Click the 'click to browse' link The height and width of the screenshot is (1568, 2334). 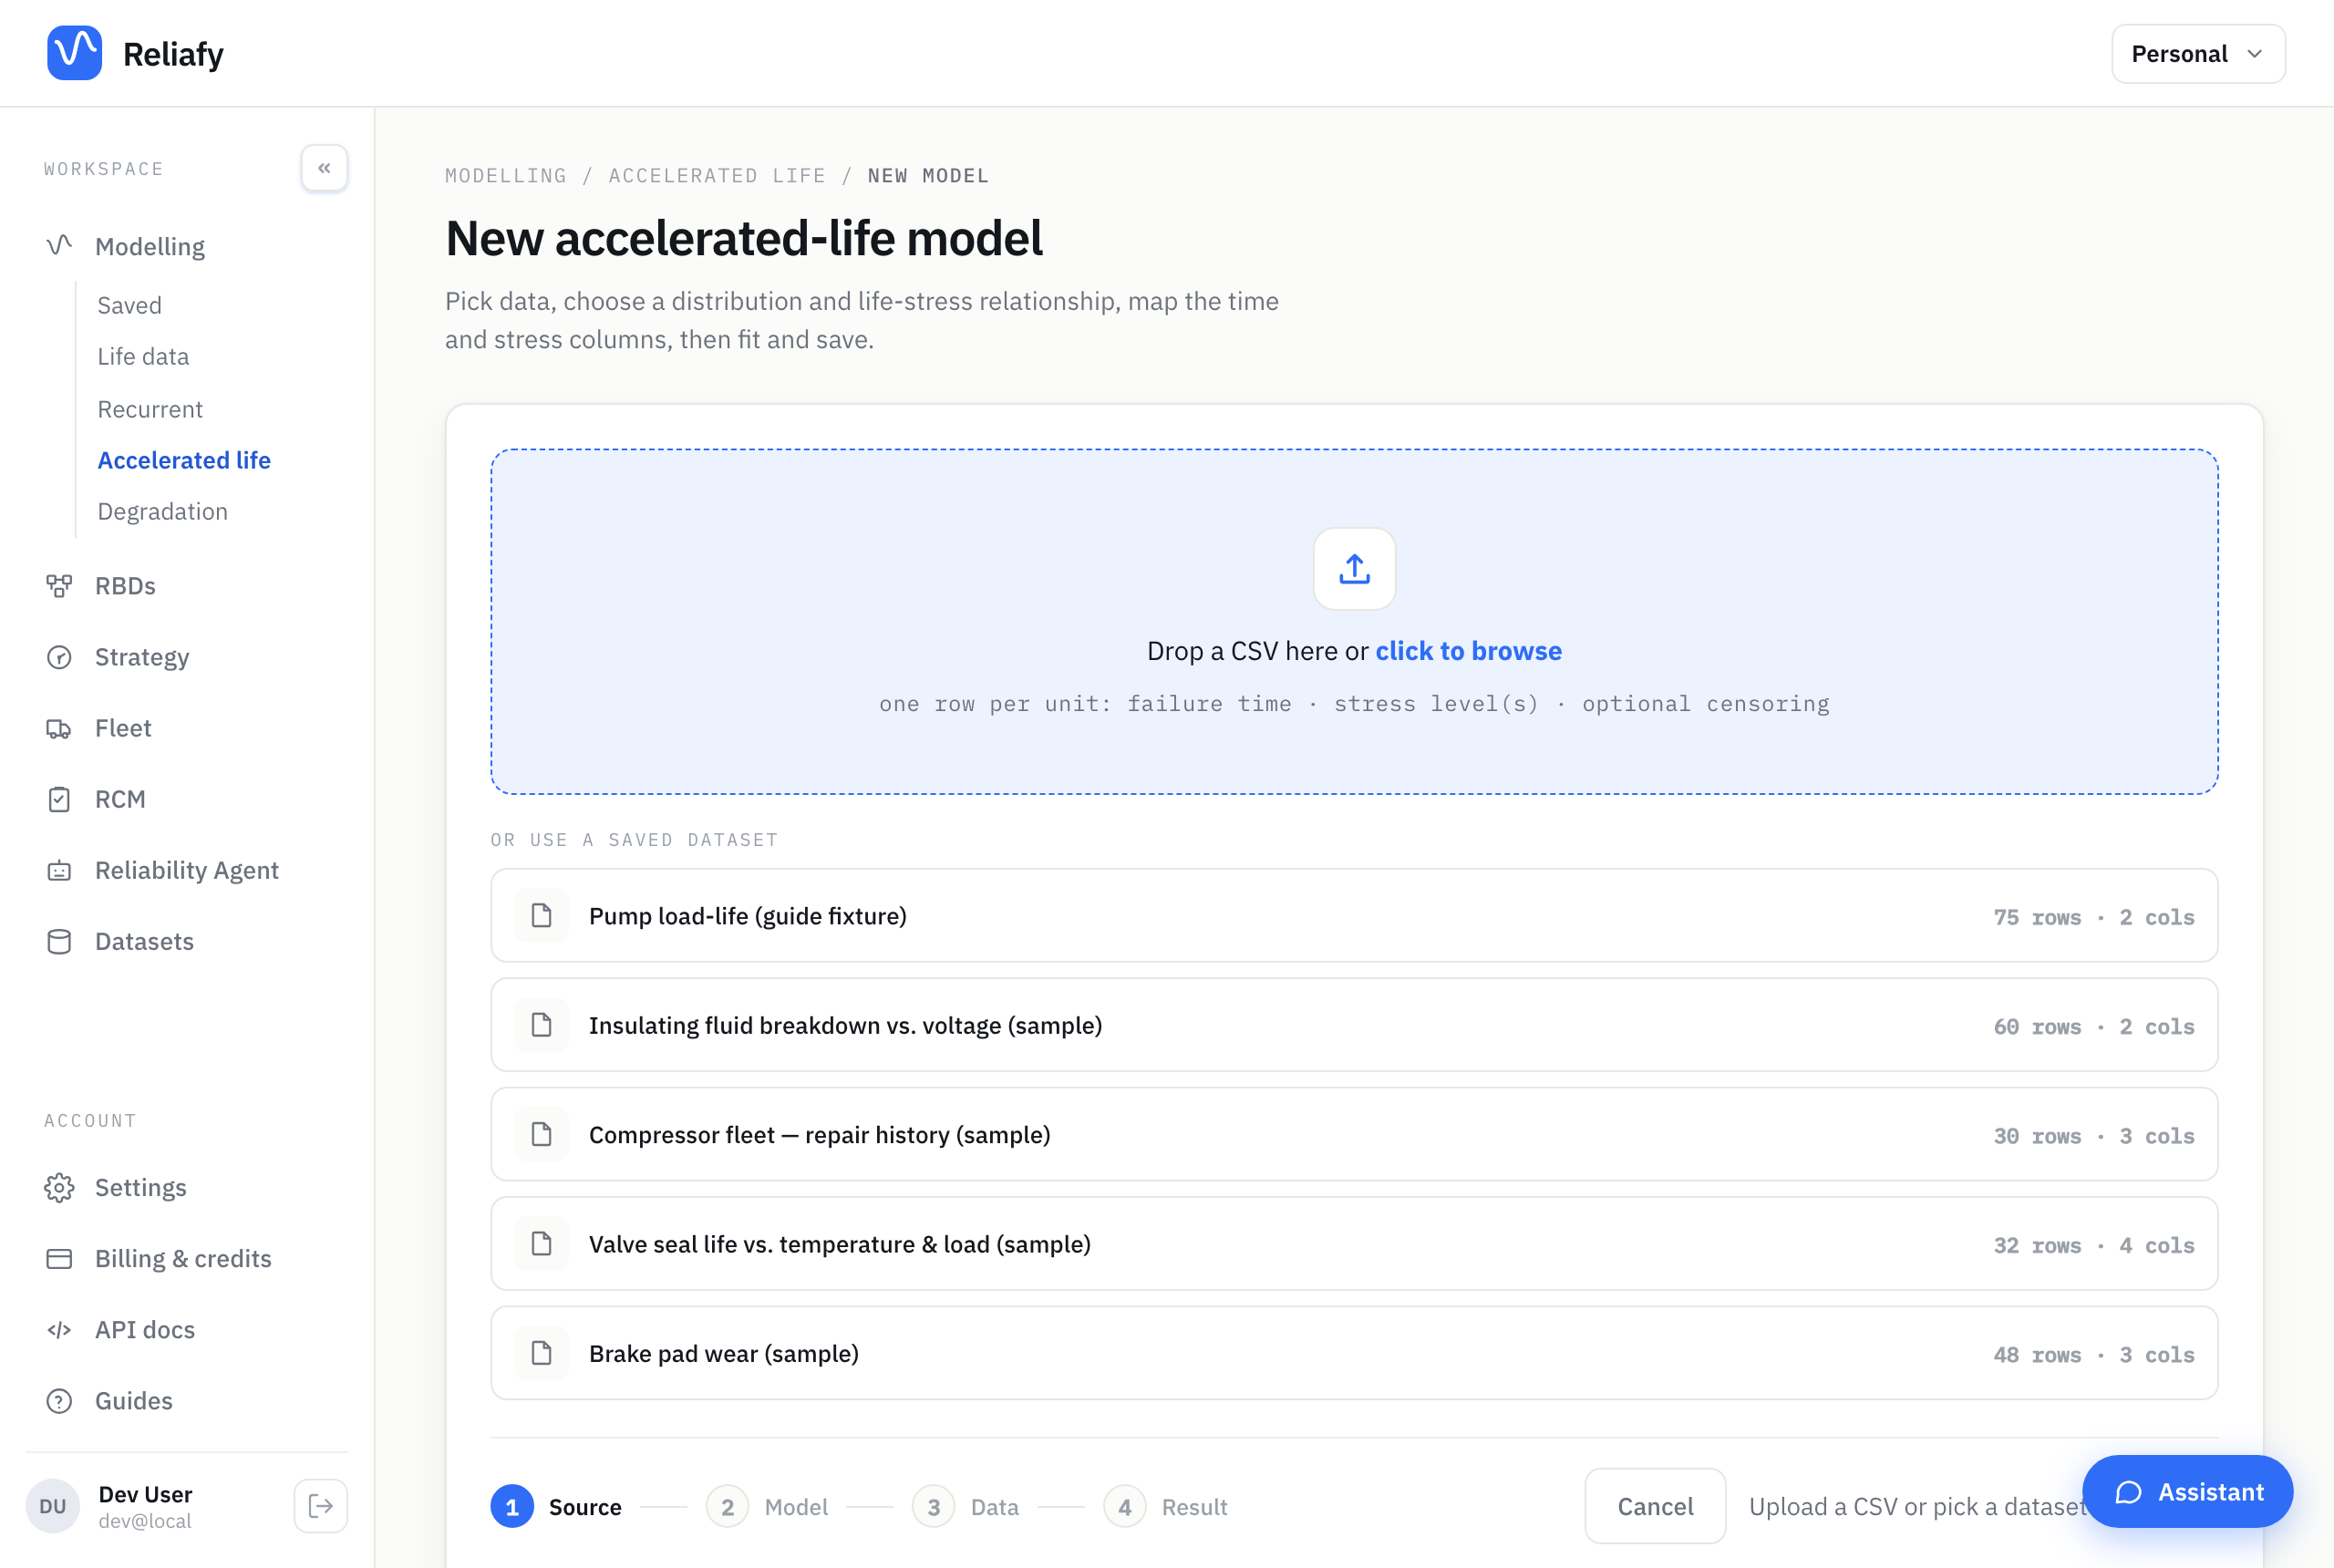point(1468,651)
